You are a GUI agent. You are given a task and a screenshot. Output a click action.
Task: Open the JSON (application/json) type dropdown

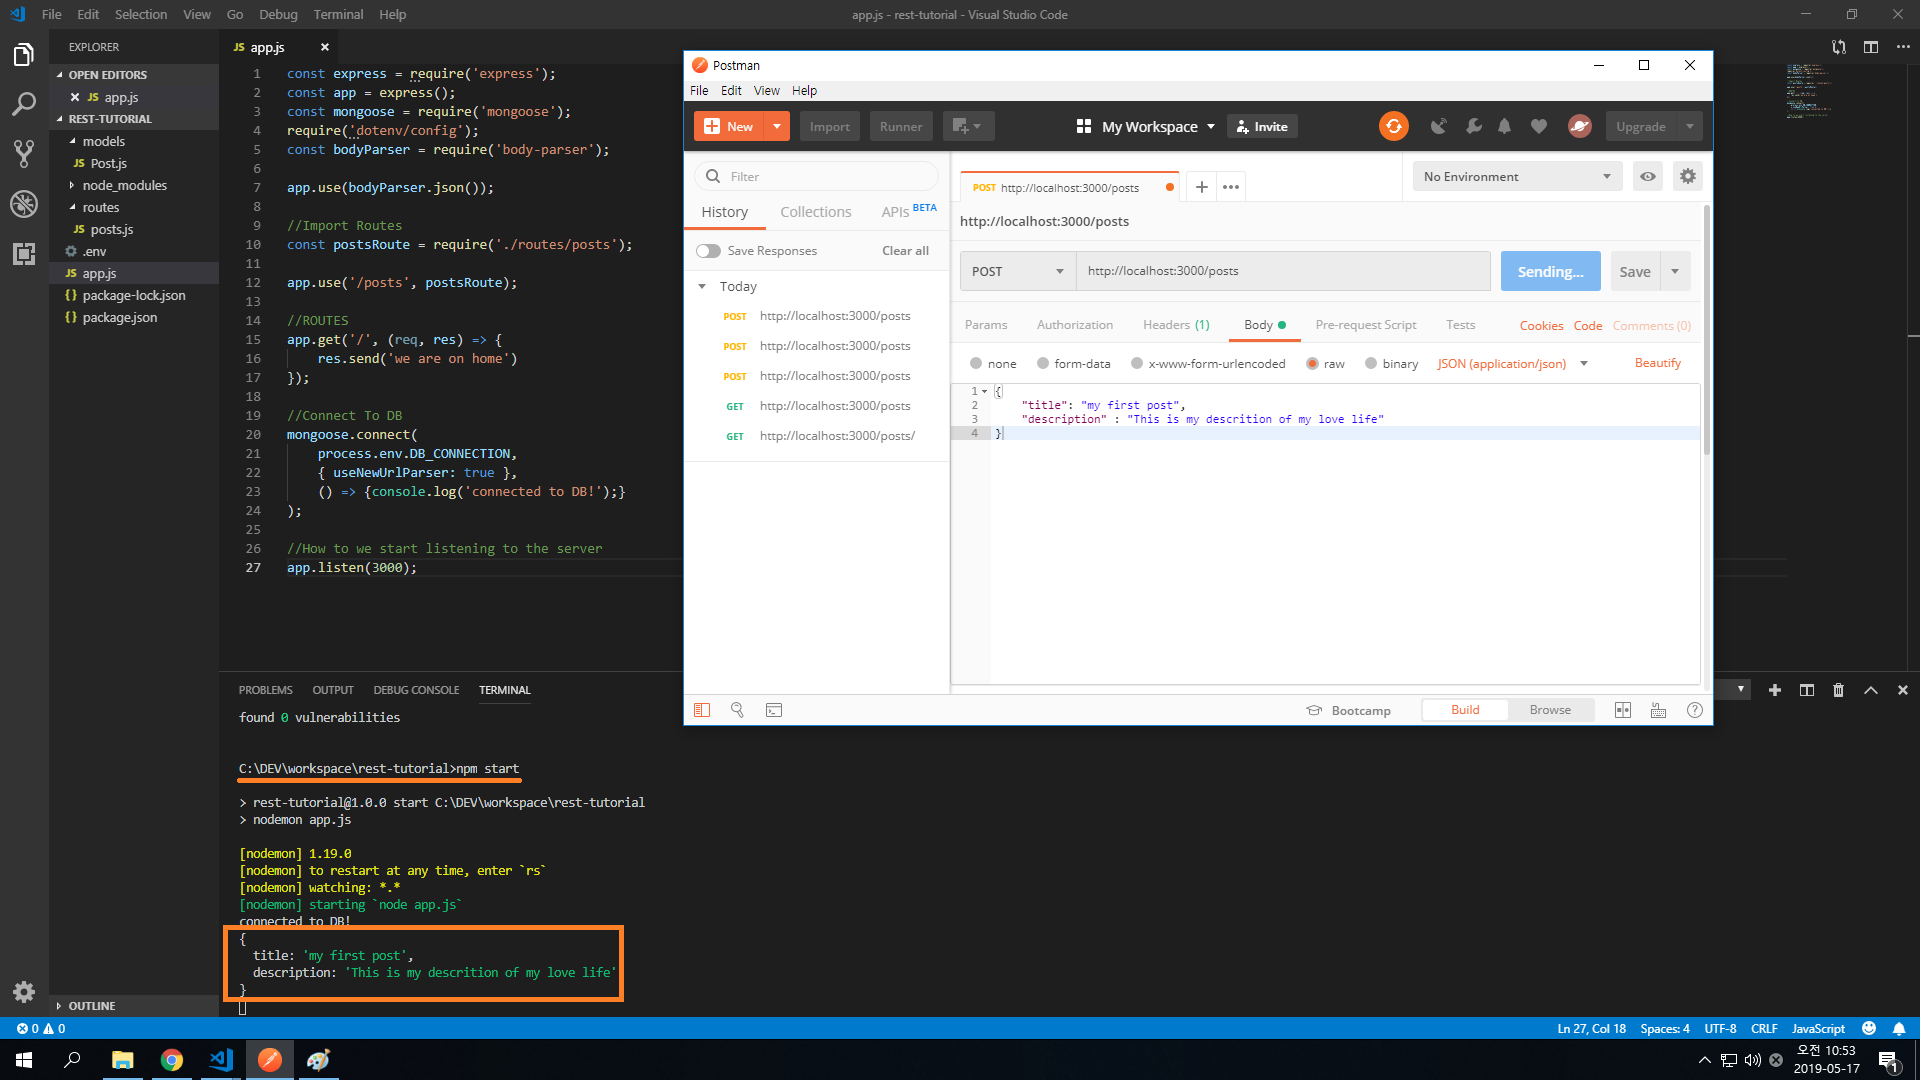(x=1512, y=364)
